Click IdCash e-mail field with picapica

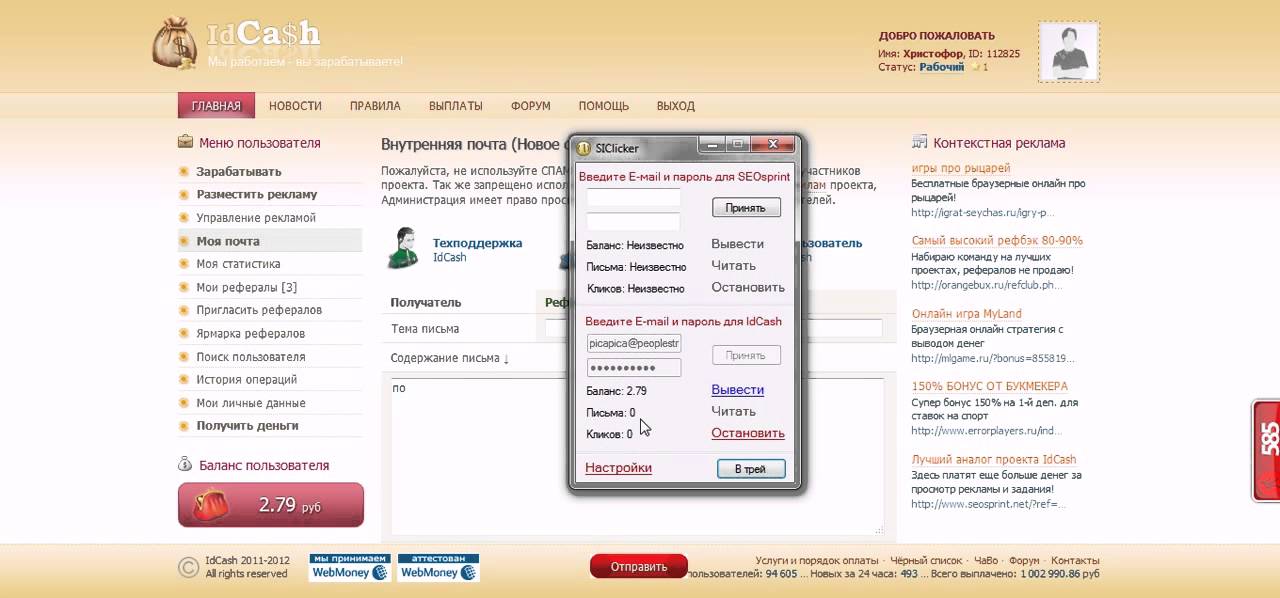point(633,343)
